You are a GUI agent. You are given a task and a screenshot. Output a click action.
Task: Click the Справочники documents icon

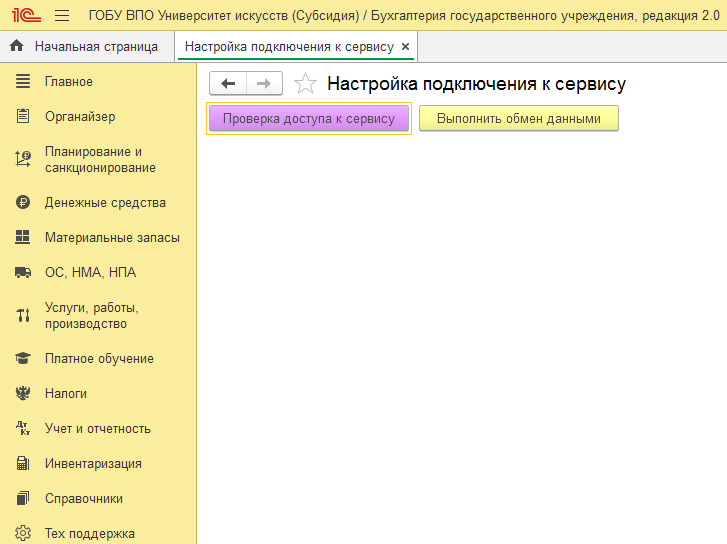[x=23, y=498]
